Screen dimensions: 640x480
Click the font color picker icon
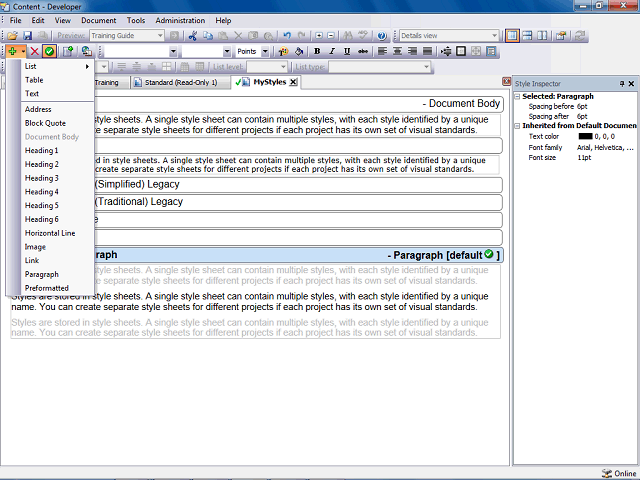pyautogui.click(x=283, y=51)
